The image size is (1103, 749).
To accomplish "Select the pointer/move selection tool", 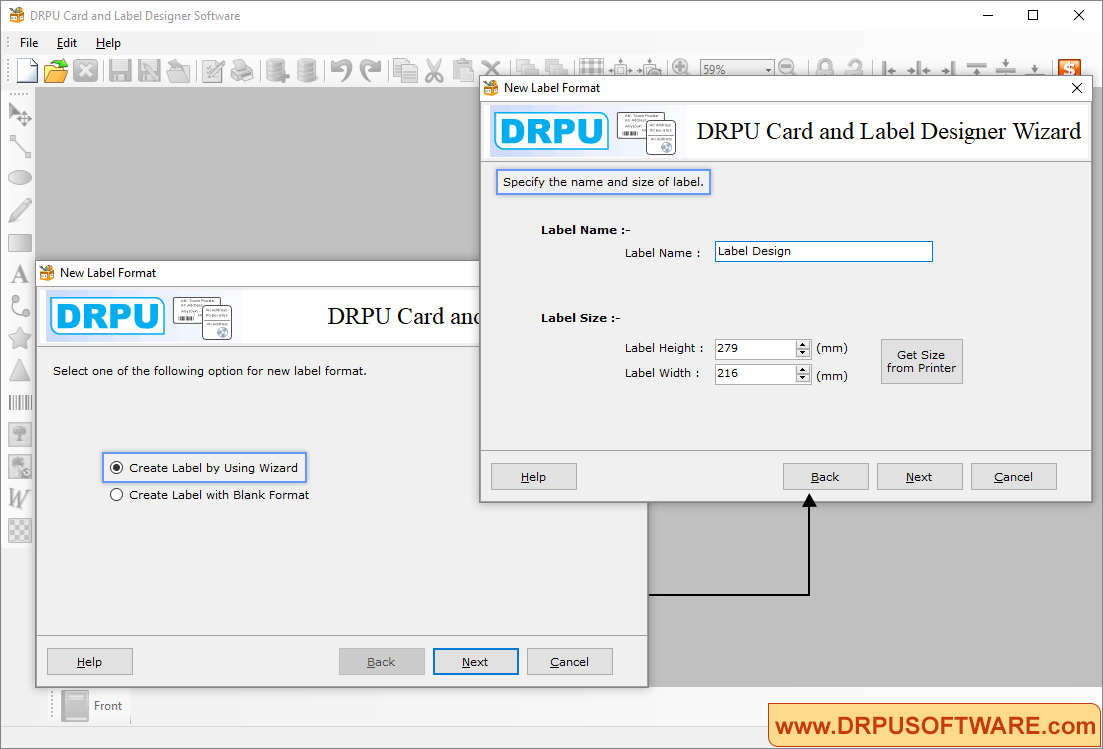I will (20, 114).
